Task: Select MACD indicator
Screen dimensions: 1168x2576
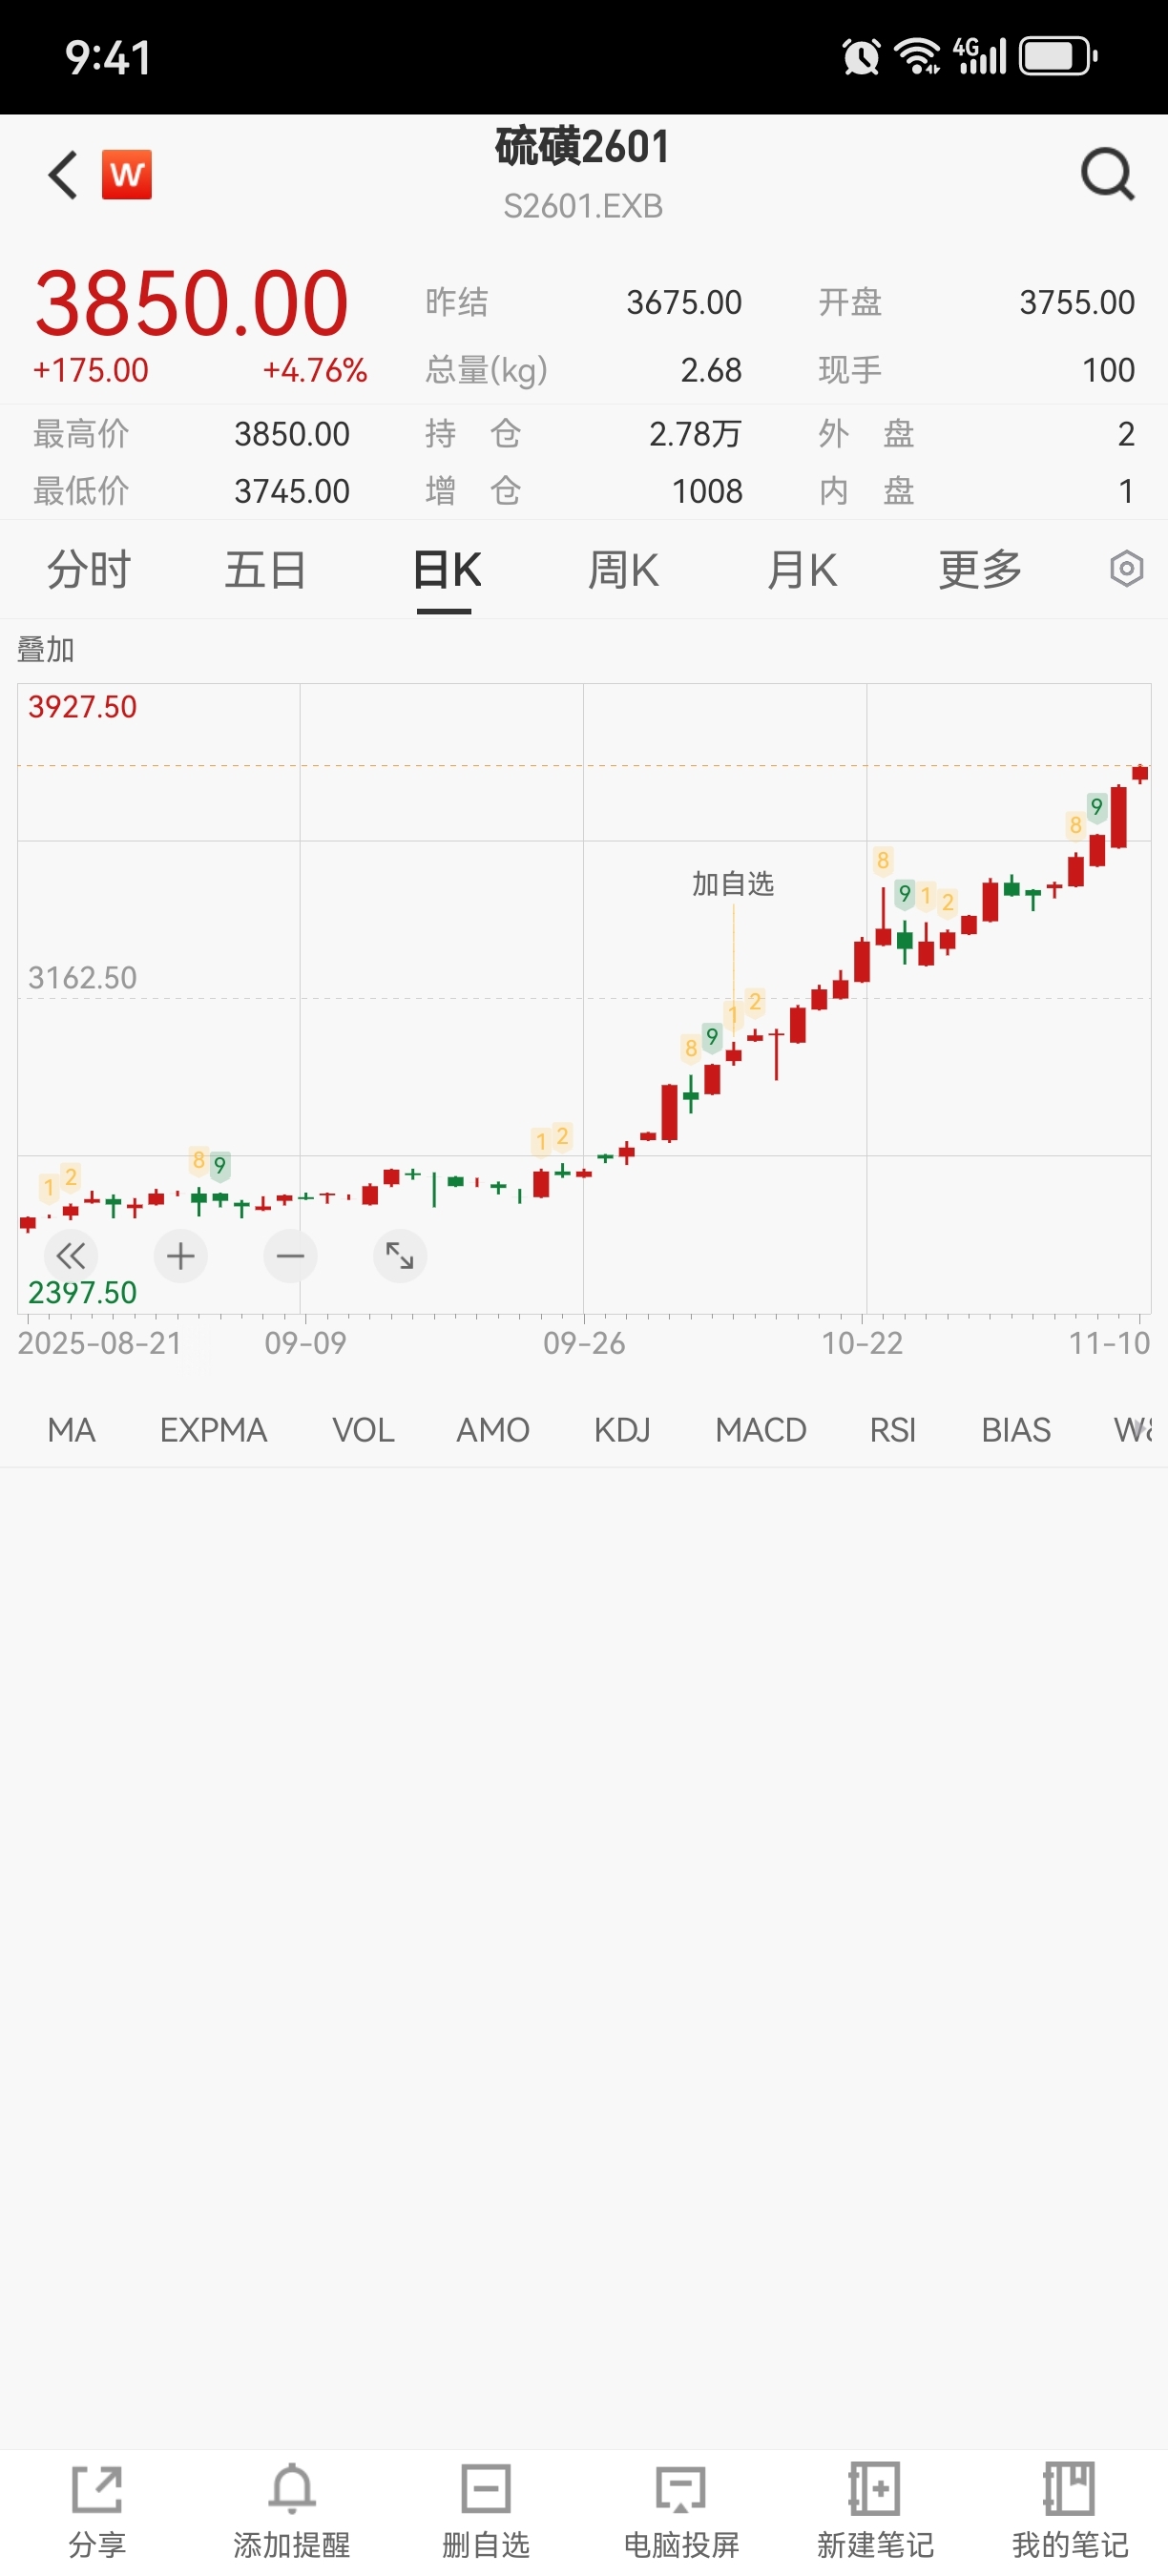Action: point(760,1430)
